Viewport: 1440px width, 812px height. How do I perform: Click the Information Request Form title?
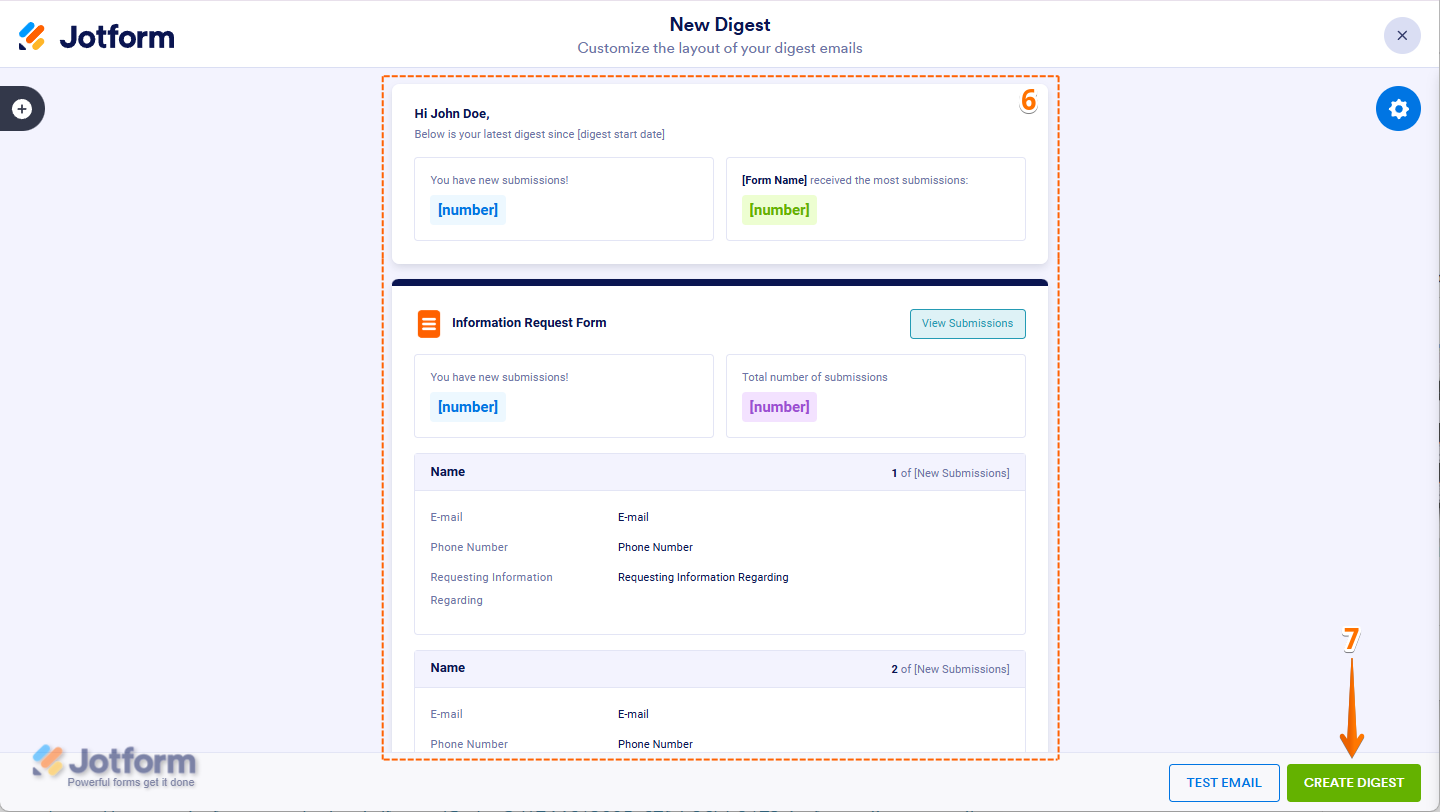tap(529, 323)
